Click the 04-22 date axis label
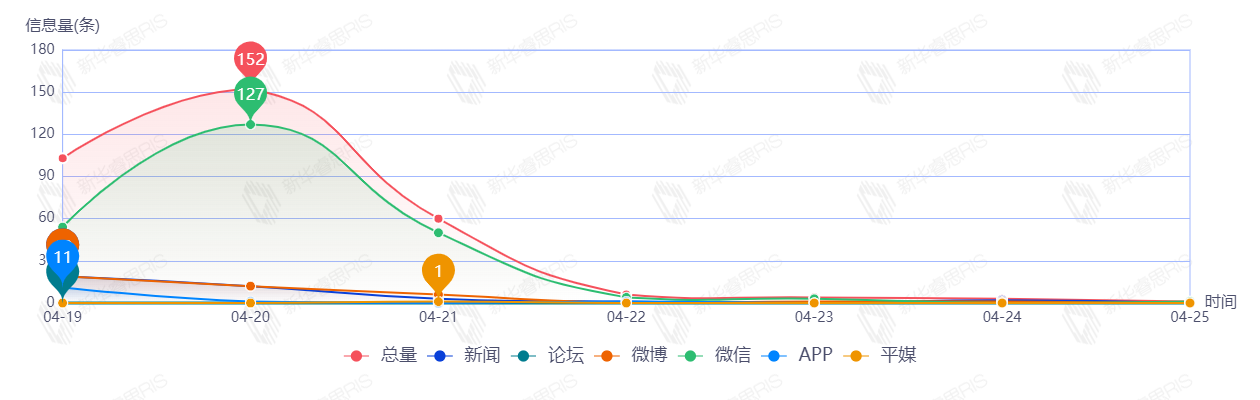 [626, 316]
